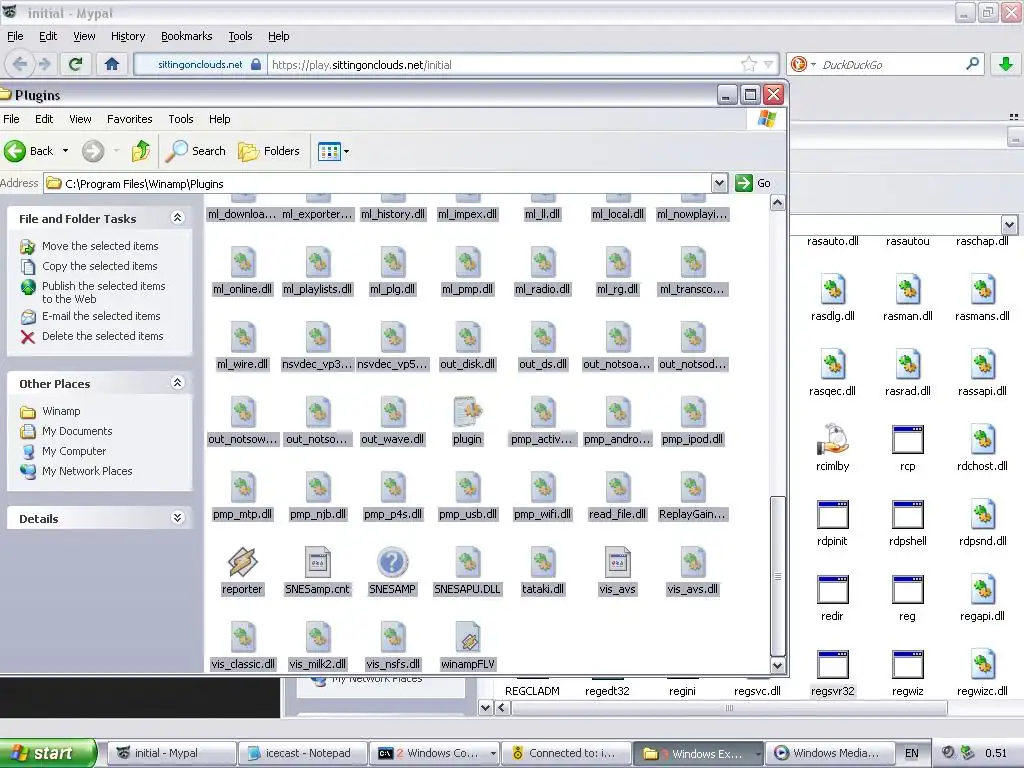
Task: Open the Tools menu in Plugins window
Action: tap(181, 119)
